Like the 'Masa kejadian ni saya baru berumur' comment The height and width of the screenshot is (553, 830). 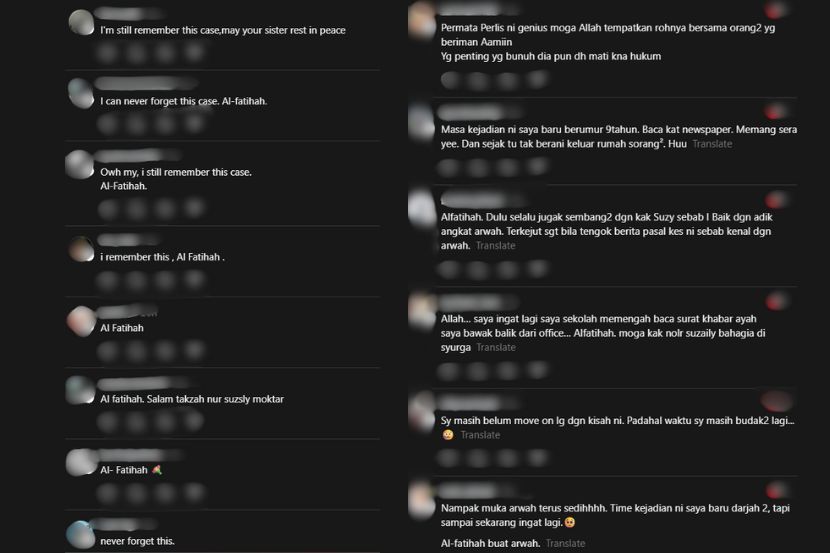[x=775, y=112]
